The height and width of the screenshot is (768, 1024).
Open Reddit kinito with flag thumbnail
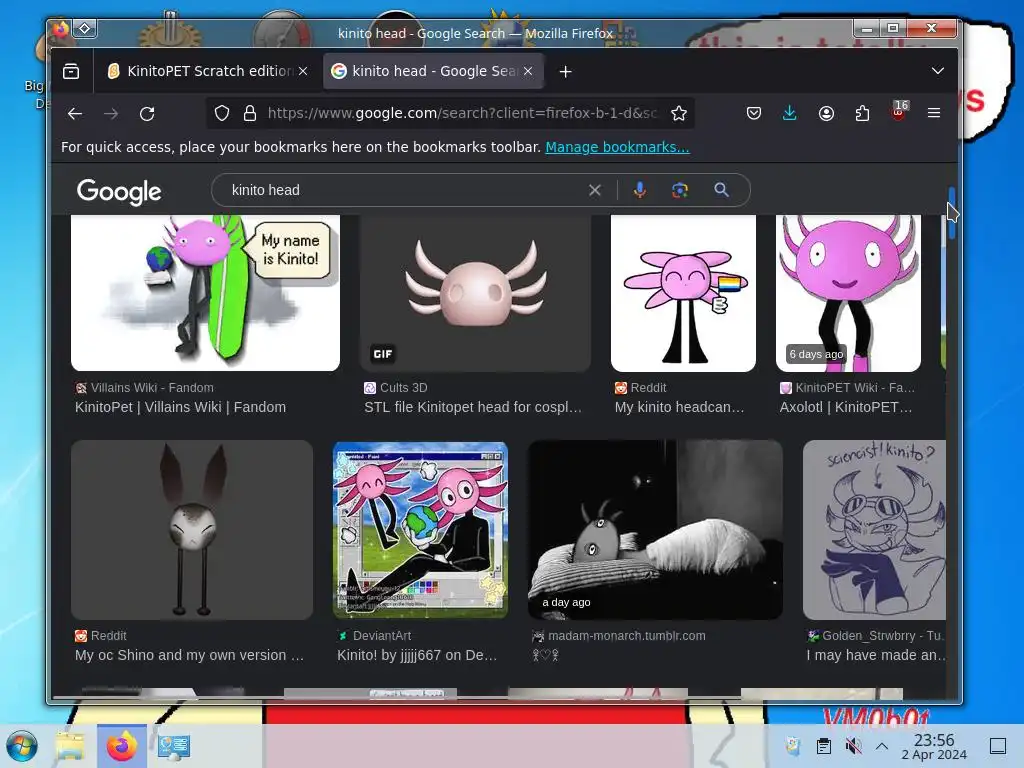point(683,293)
